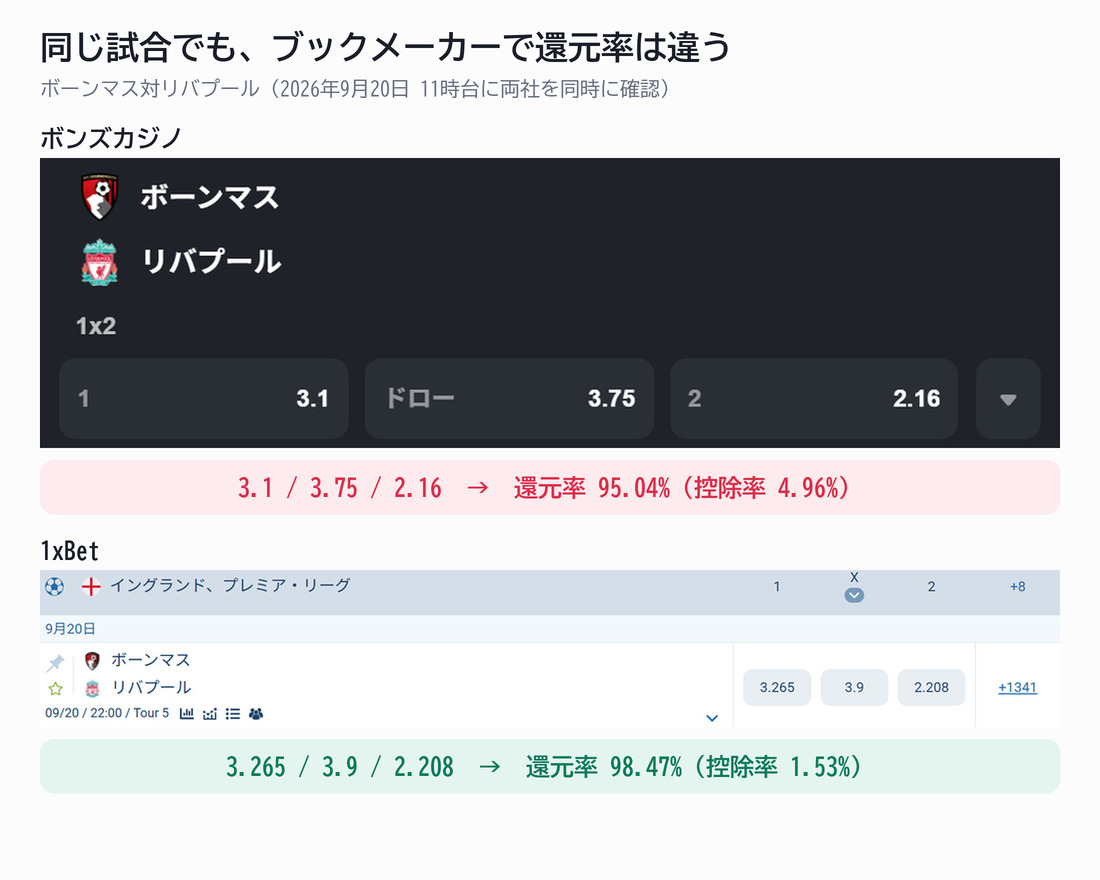This screenshot has width=1100, height=880.
Task: Click リバプール team name in 1xBet row
Action: coord(151,688)
